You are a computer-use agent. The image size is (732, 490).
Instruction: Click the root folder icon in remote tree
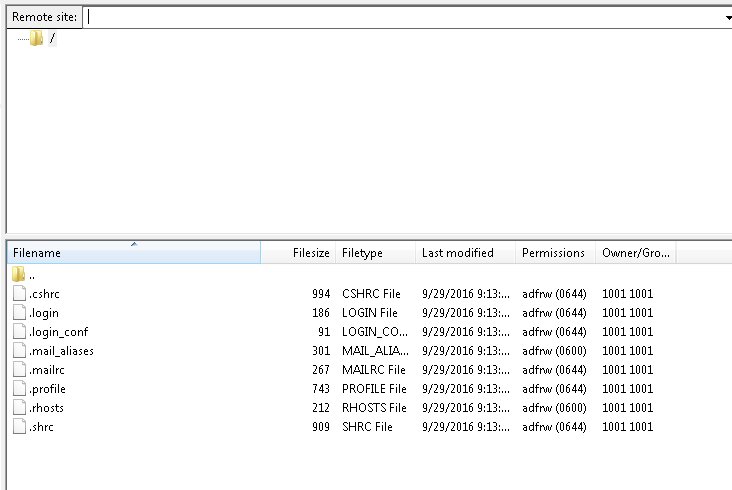point(36,38)
